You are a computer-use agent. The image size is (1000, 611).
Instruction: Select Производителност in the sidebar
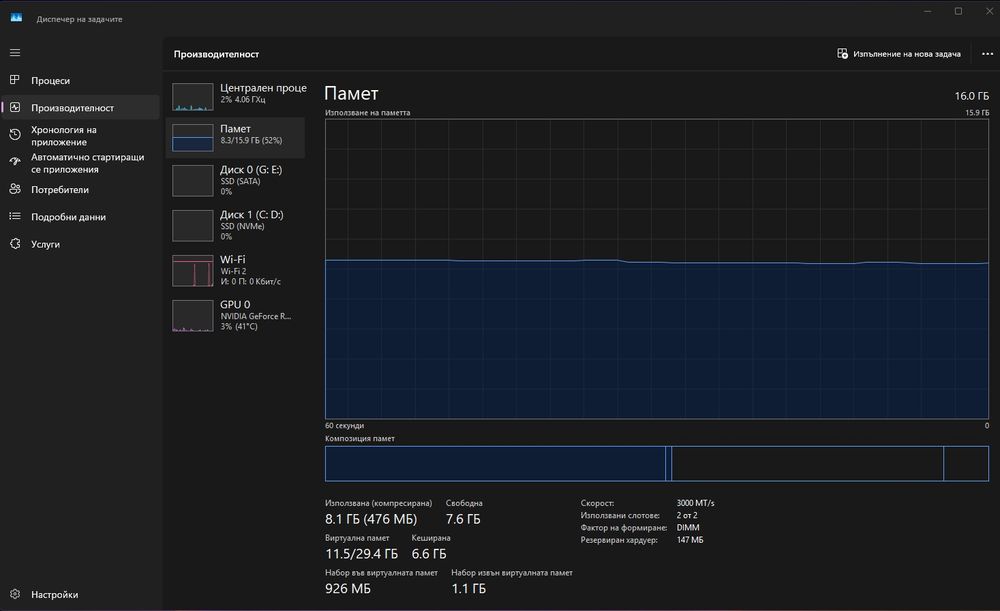[x=80, y=108]
